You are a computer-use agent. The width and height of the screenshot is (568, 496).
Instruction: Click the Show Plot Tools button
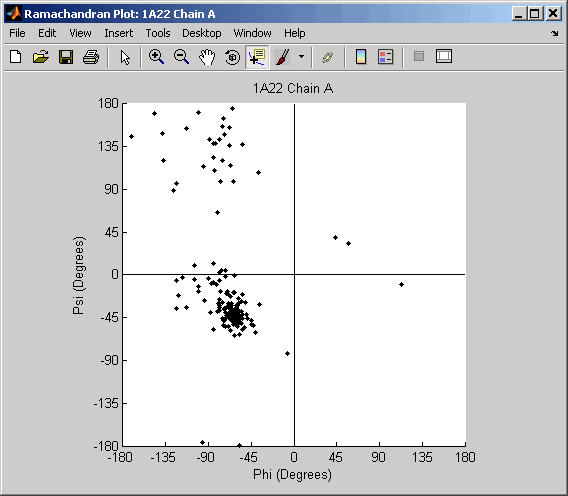click(x=444, y=57)
